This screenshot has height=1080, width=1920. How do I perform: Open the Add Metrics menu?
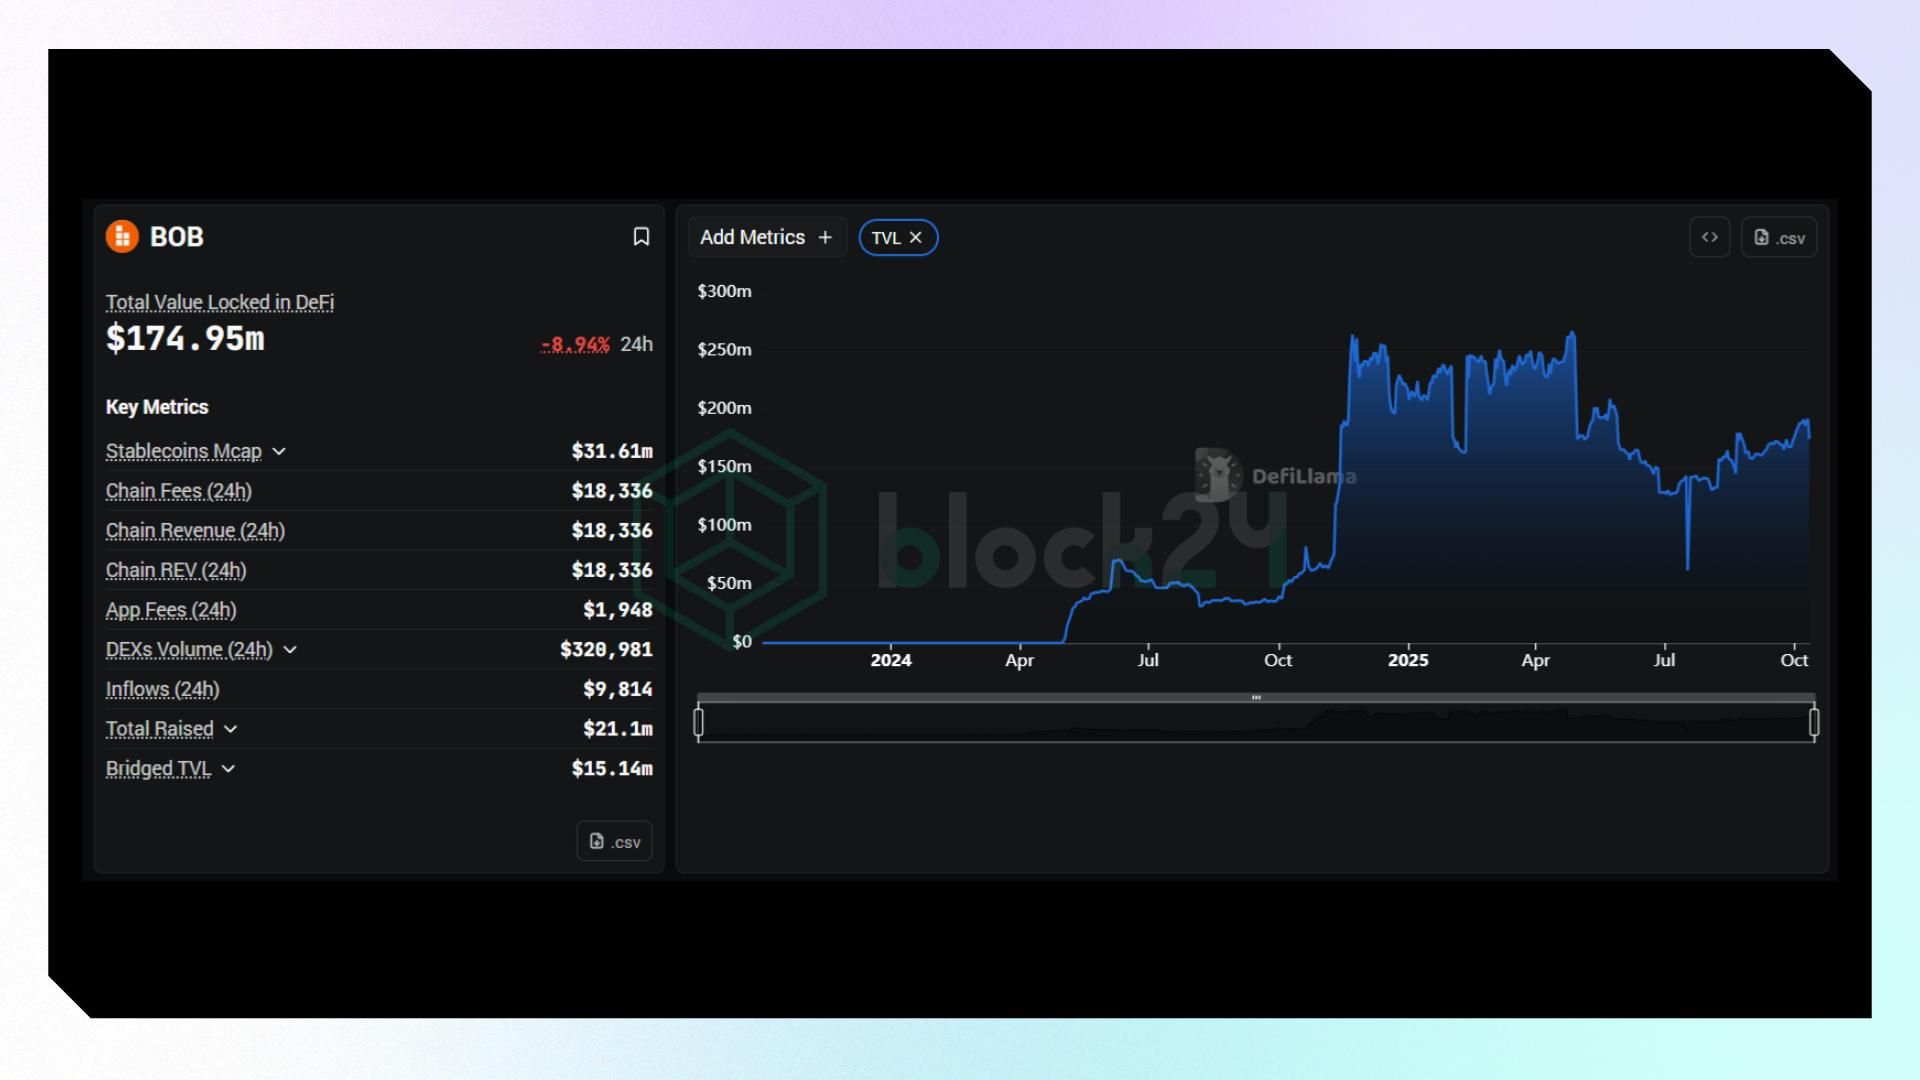[x=752, y=238]
